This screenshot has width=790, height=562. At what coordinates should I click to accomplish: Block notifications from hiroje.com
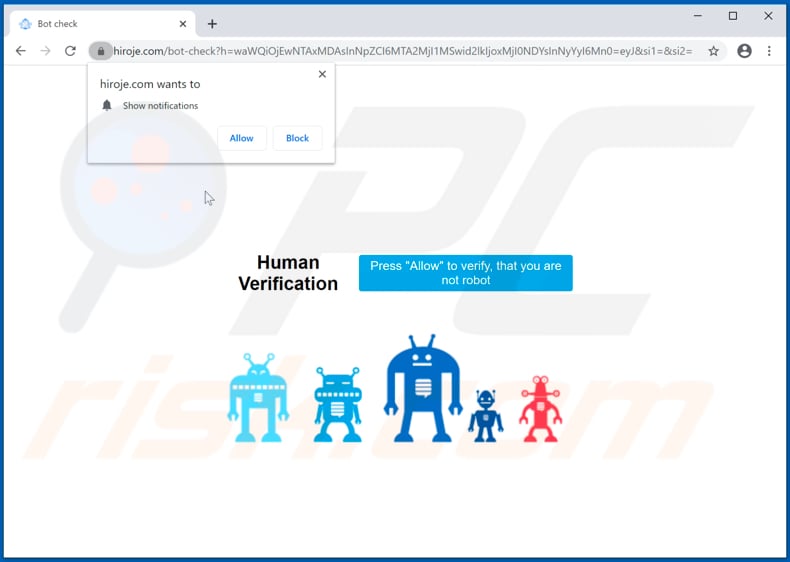[297, 138]
